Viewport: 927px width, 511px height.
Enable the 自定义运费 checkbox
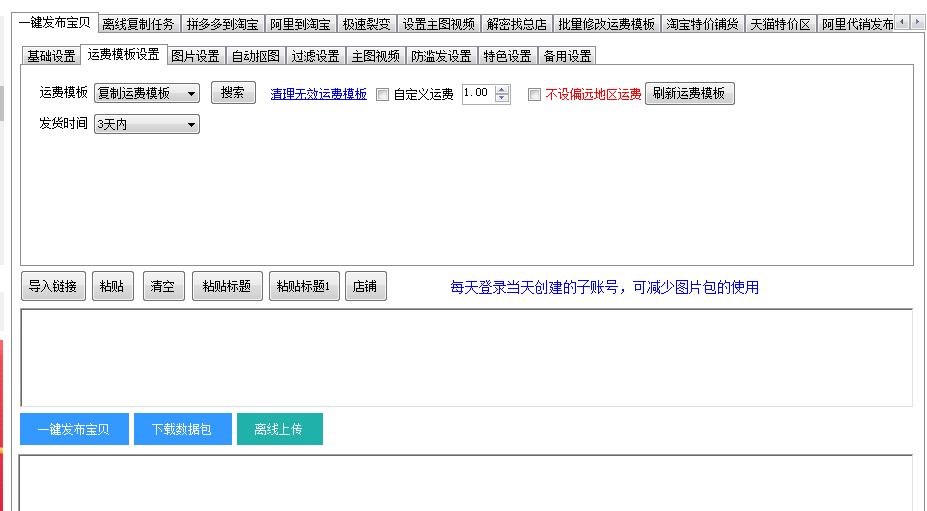[x=383, y=95]
